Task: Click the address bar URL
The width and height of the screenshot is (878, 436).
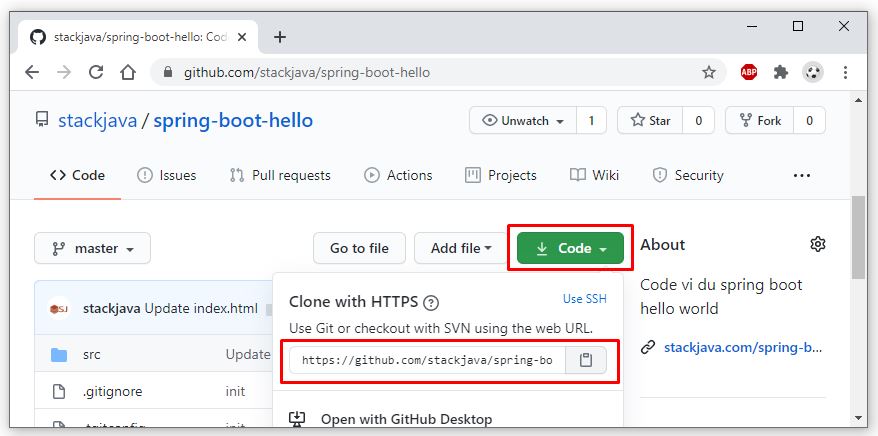Action: tap(307, 73)
